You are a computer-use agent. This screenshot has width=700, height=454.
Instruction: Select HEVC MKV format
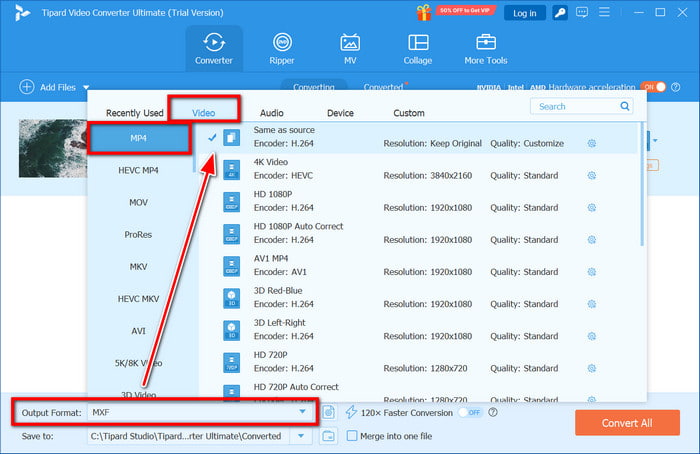pyautogui.click(x=138, y=299)
